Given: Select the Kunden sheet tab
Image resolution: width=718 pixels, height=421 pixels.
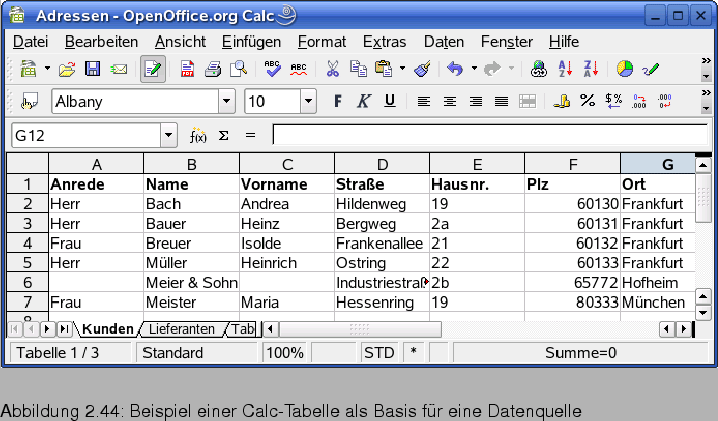Looking at the screenshot, I should tap(108, 329).
